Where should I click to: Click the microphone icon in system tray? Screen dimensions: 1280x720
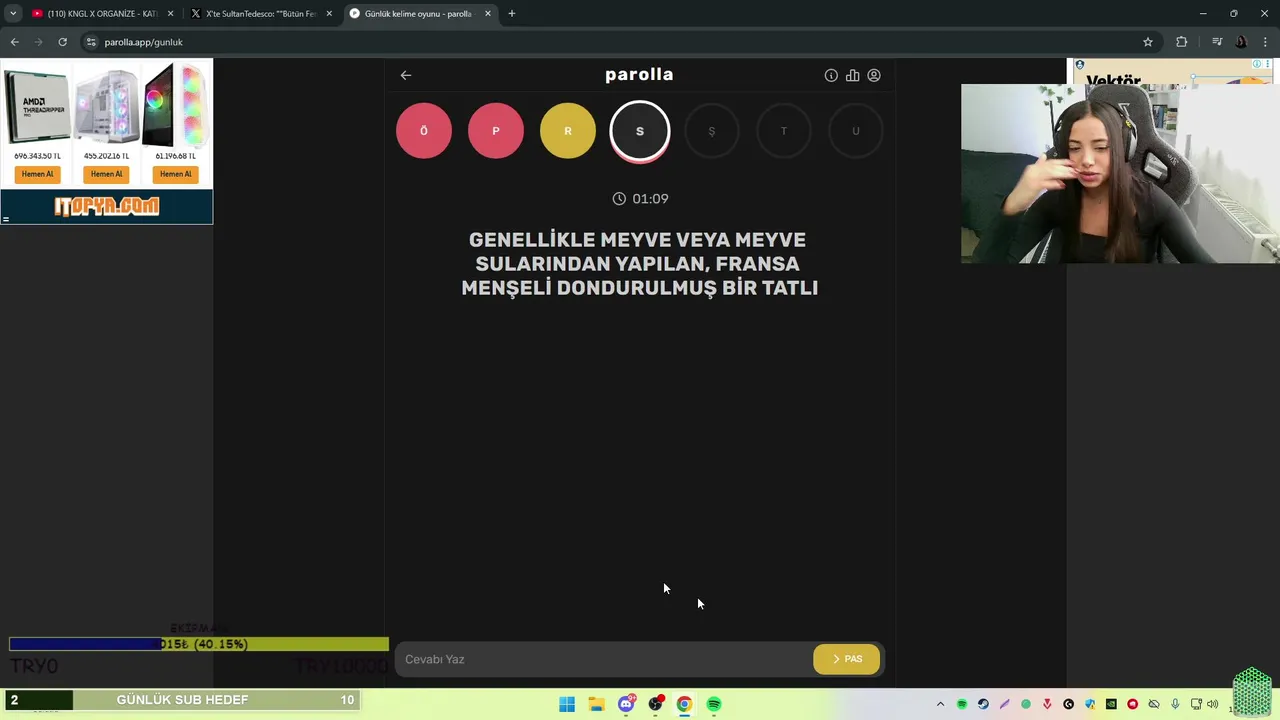tap(1175, 704)
